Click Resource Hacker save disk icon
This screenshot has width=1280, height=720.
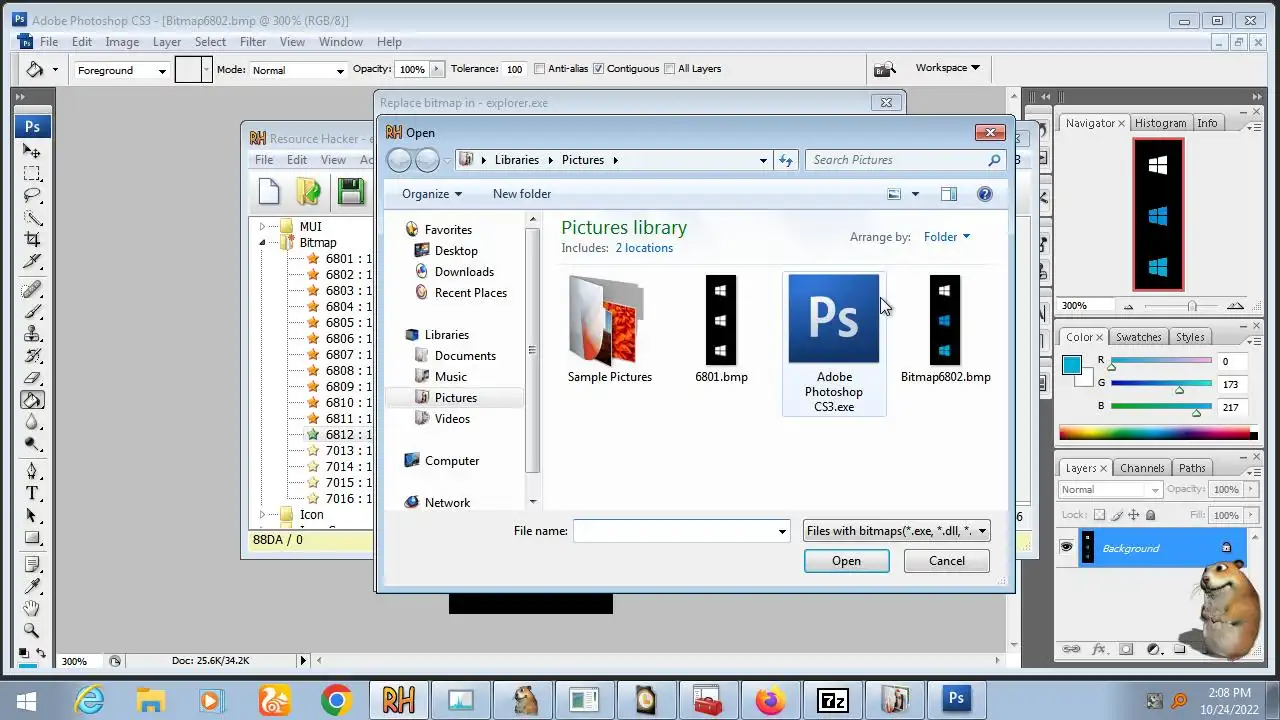tap(350, 191)
